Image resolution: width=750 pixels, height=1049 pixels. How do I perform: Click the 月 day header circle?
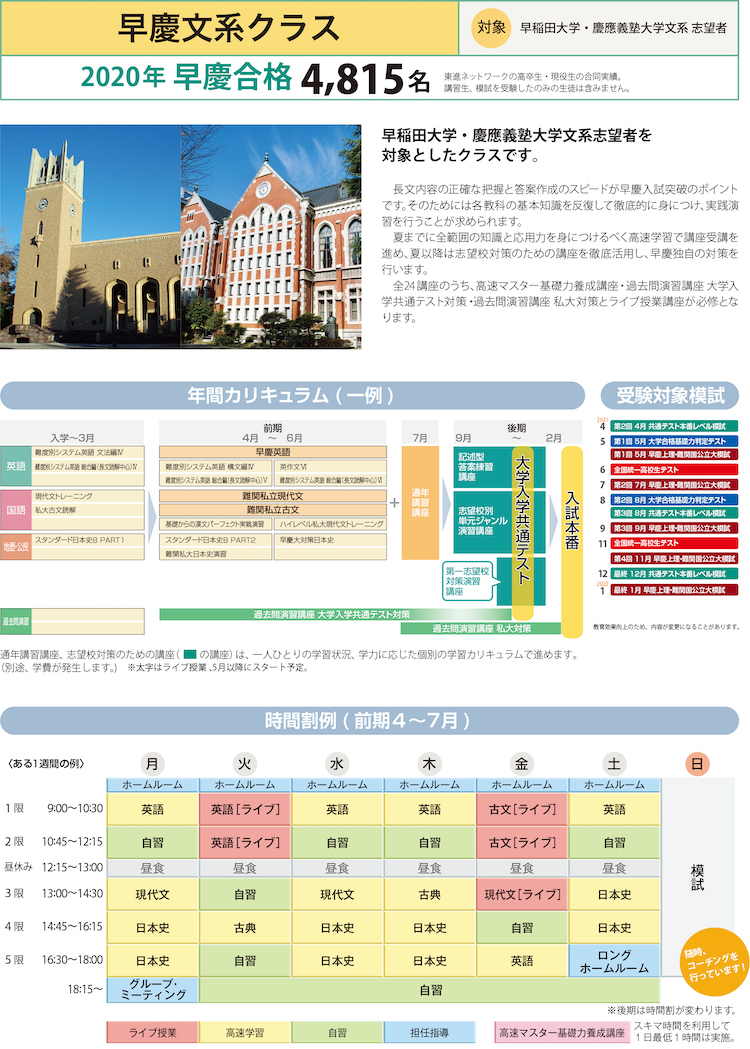click(153, 764)
